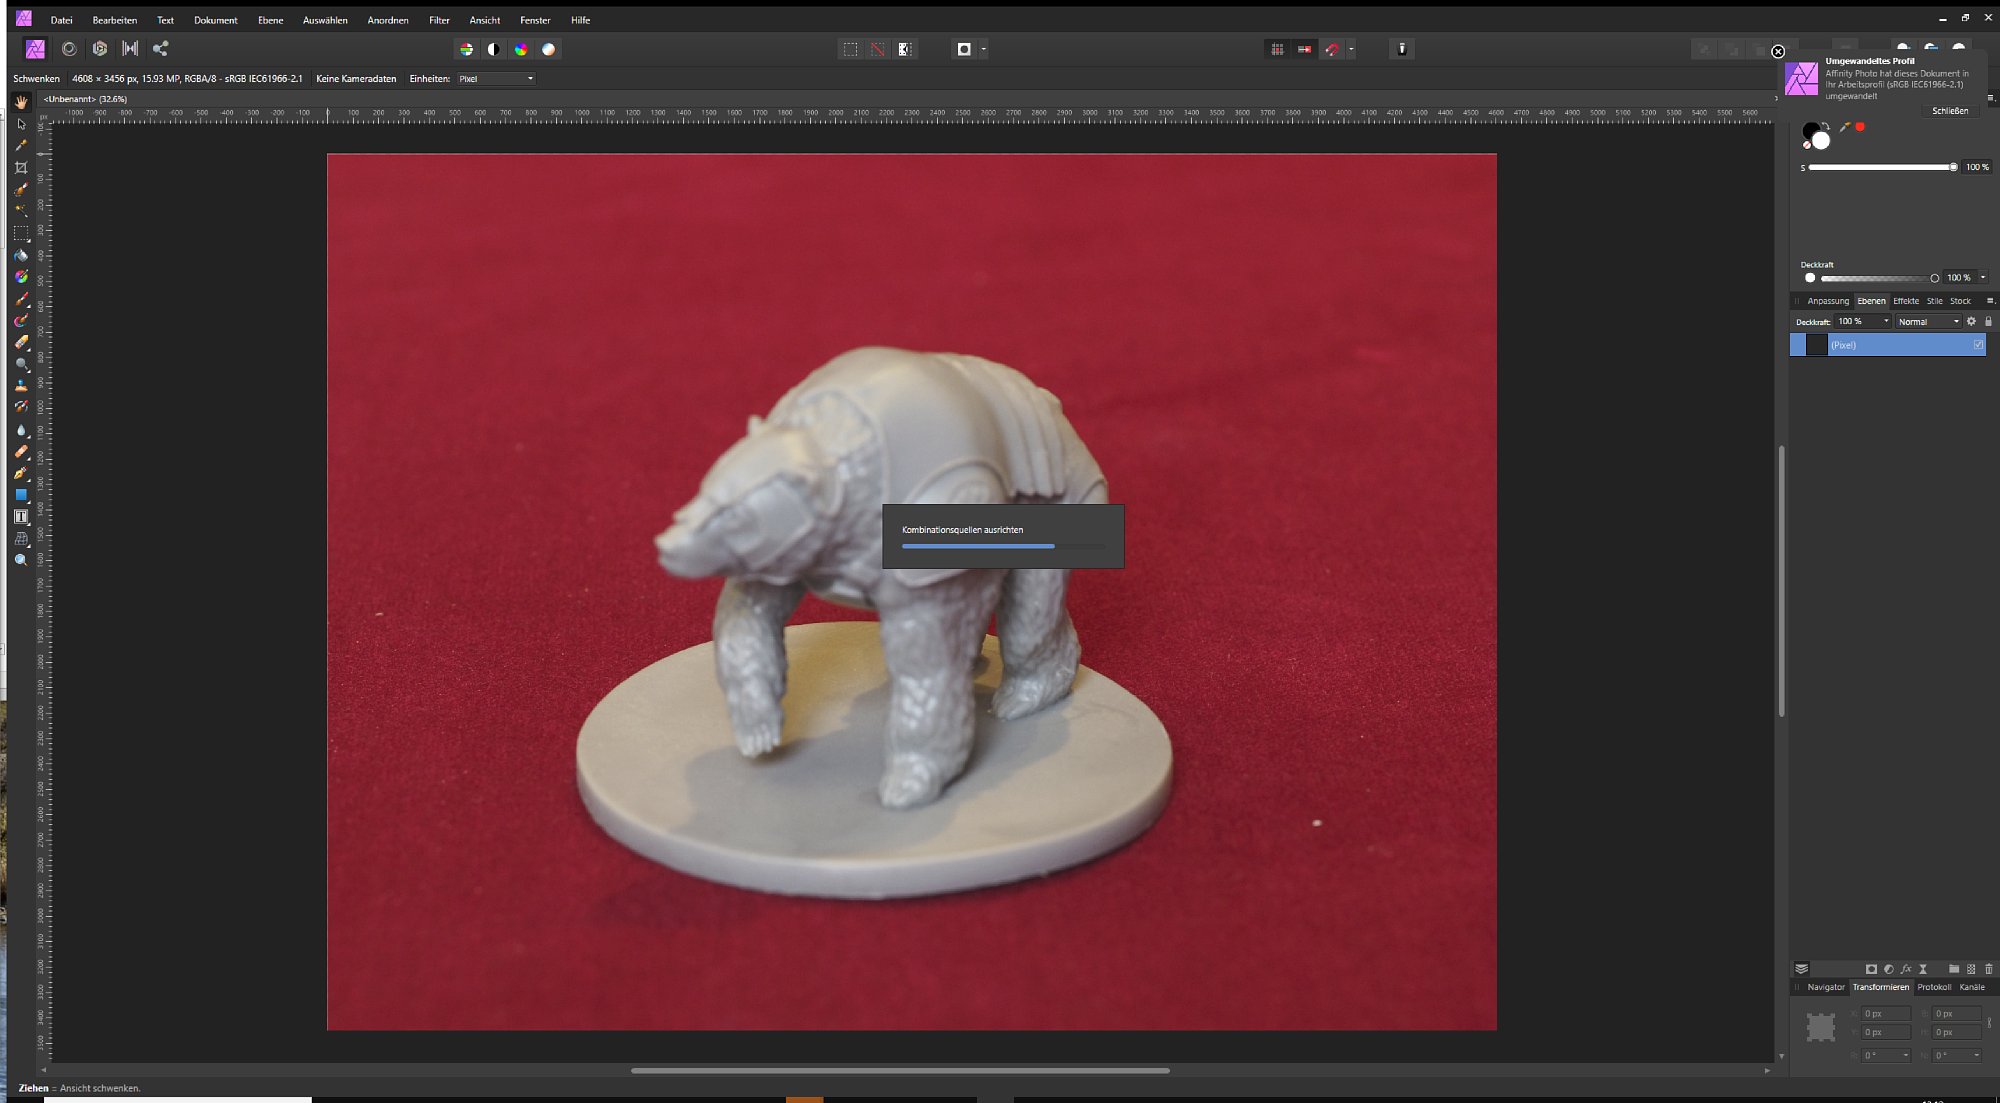
Task: Click the Schließen button
Action: 1949,111
